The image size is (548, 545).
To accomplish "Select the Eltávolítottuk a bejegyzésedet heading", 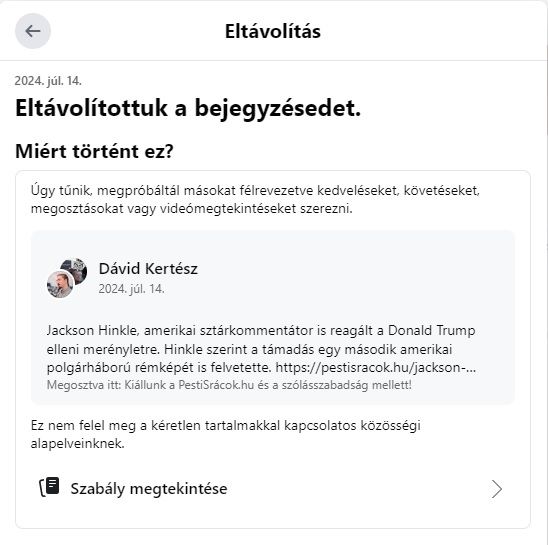I will point(188,108).
